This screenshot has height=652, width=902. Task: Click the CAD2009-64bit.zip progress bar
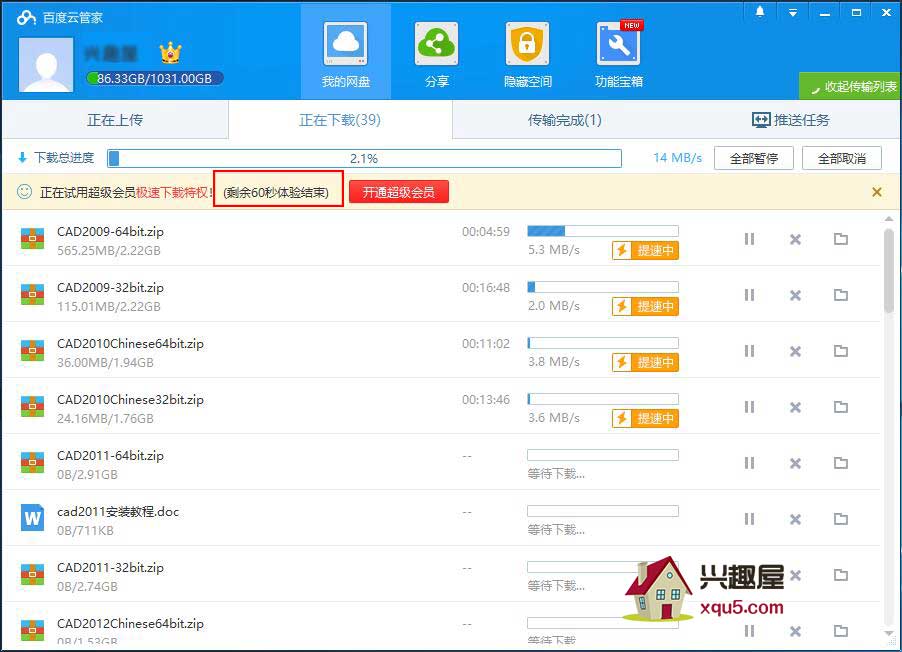pos(603,231)
